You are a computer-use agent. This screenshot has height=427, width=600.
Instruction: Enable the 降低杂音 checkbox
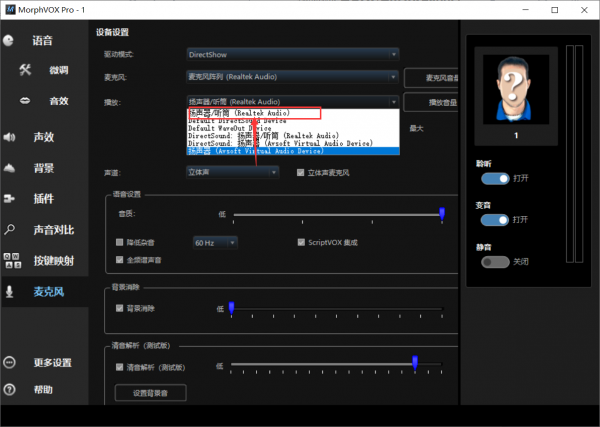(119, 242)
